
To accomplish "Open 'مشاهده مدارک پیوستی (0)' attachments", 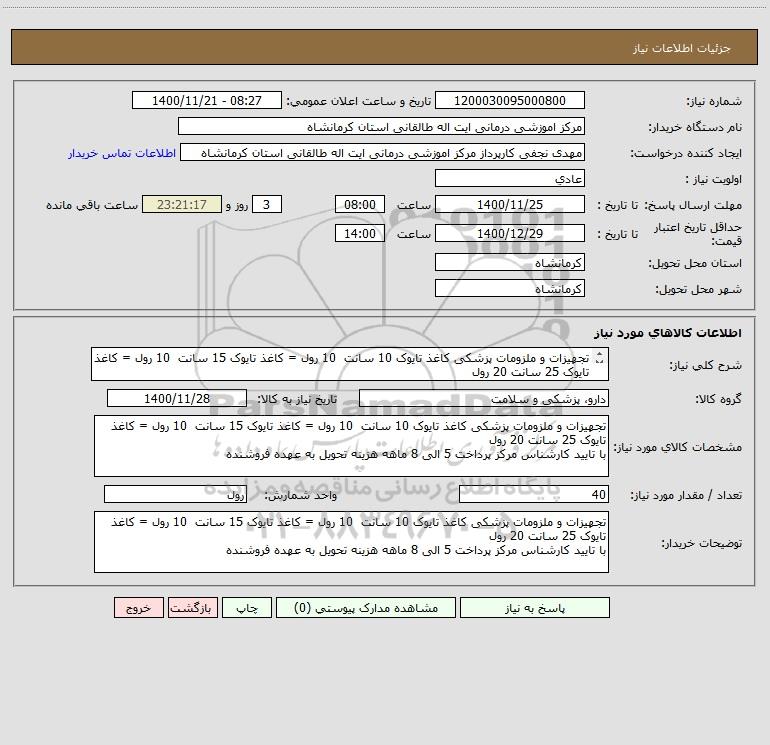I will click(366, 607).
